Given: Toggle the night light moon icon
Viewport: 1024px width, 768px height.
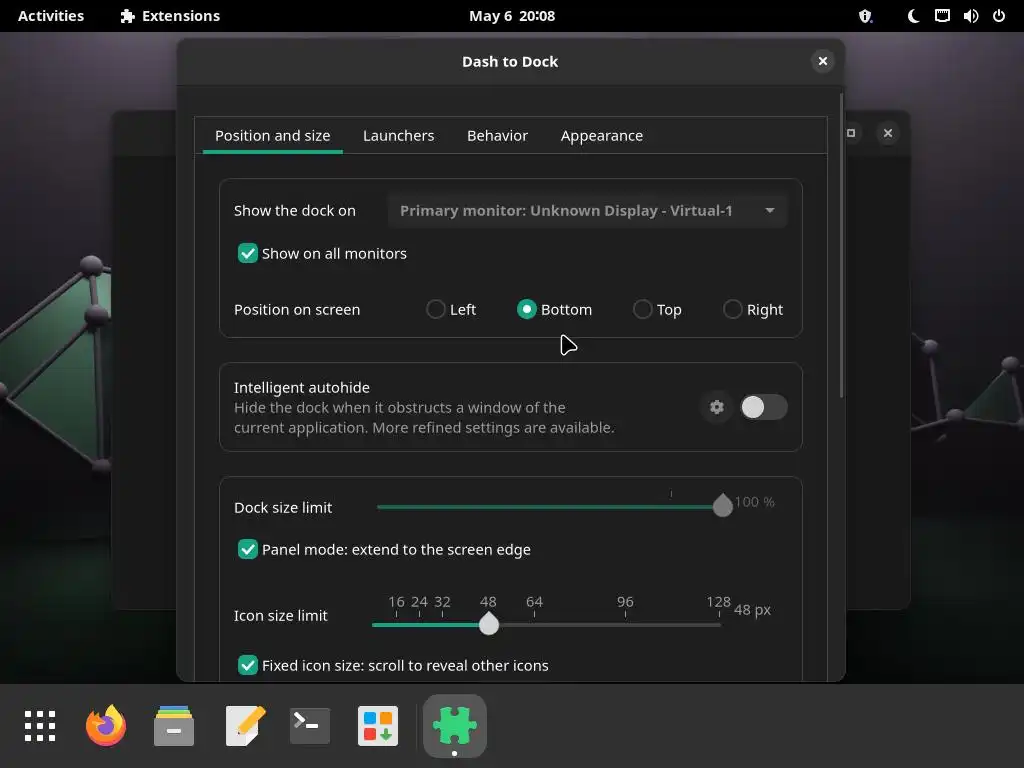Looking at the screenshot, I should point(913,16).
